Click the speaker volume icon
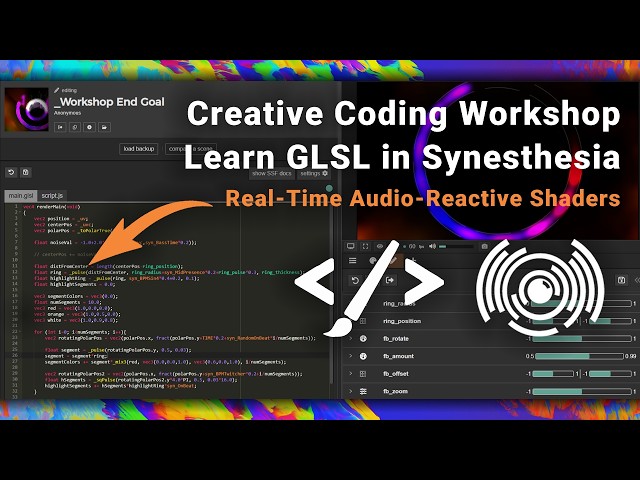Screen dimensions: 640x480 [x=432, y=246]
